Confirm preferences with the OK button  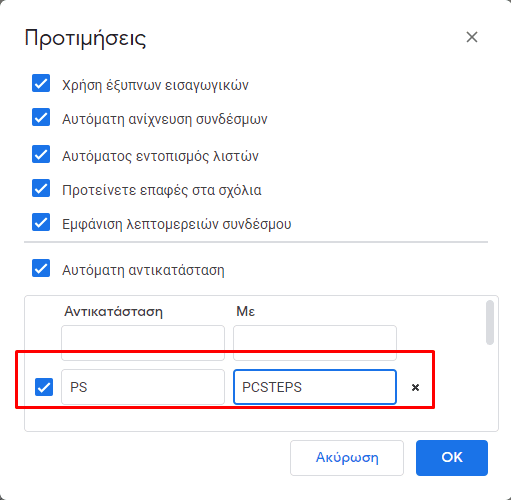coord(452,458)
